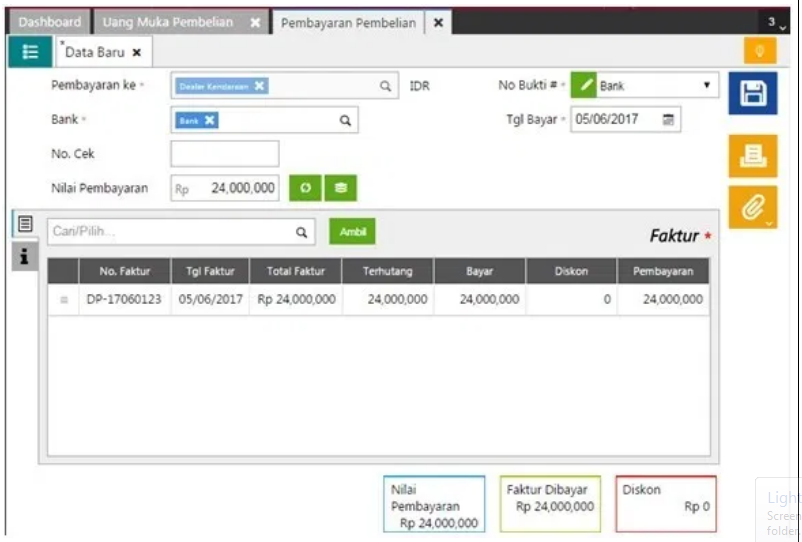Screen dimensions: 802x542
Task: Click the search icon in Pembayaran ke field
Action: coord(385,87)
